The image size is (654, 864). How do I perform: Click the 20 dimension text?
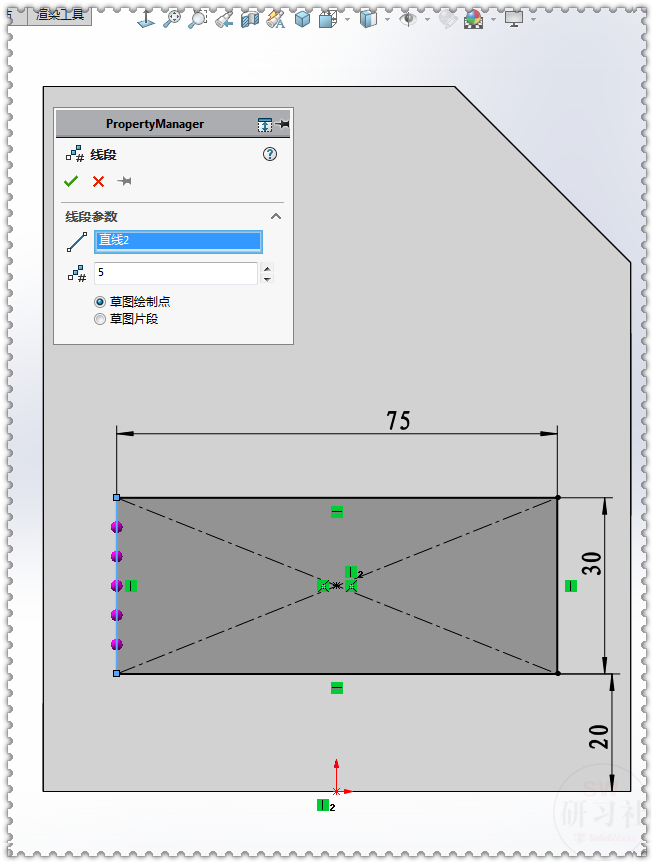598,737
